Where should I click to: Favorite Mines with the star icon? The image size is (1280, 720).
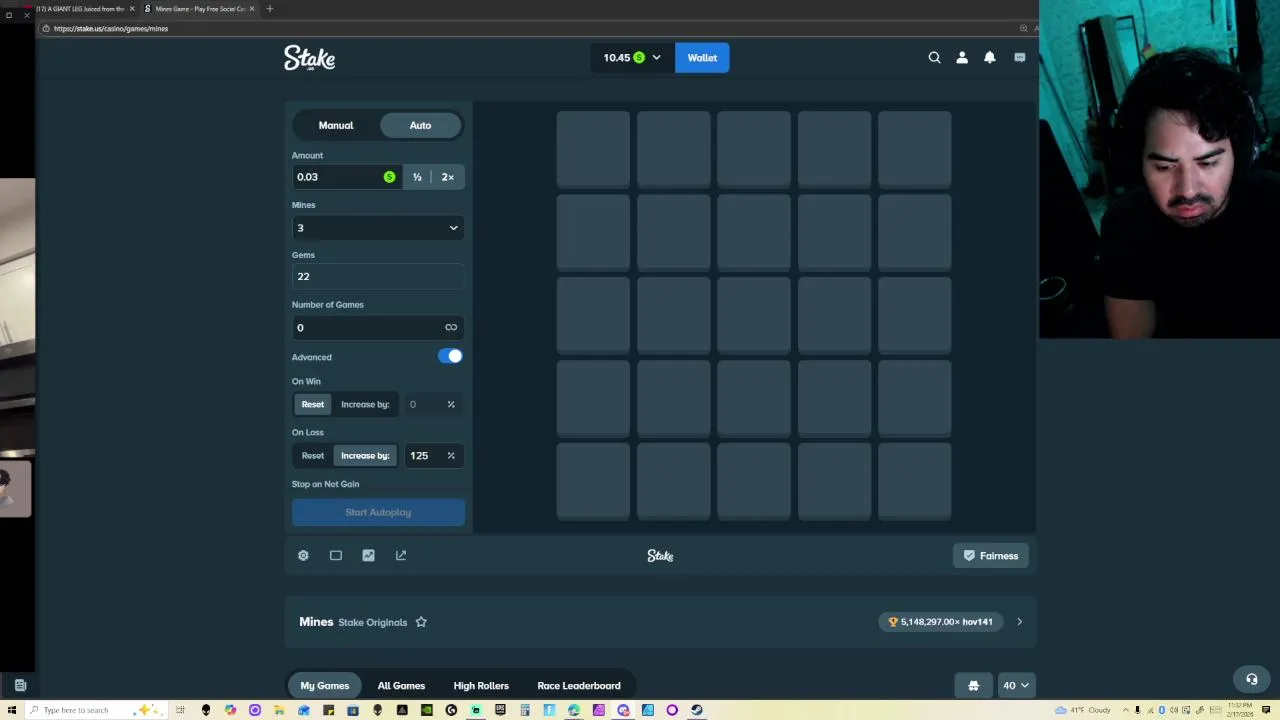[421, 622]
